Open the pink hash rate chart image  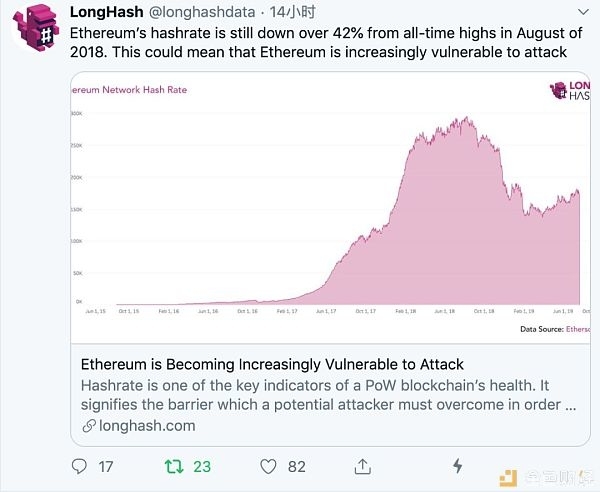(331, 207)
